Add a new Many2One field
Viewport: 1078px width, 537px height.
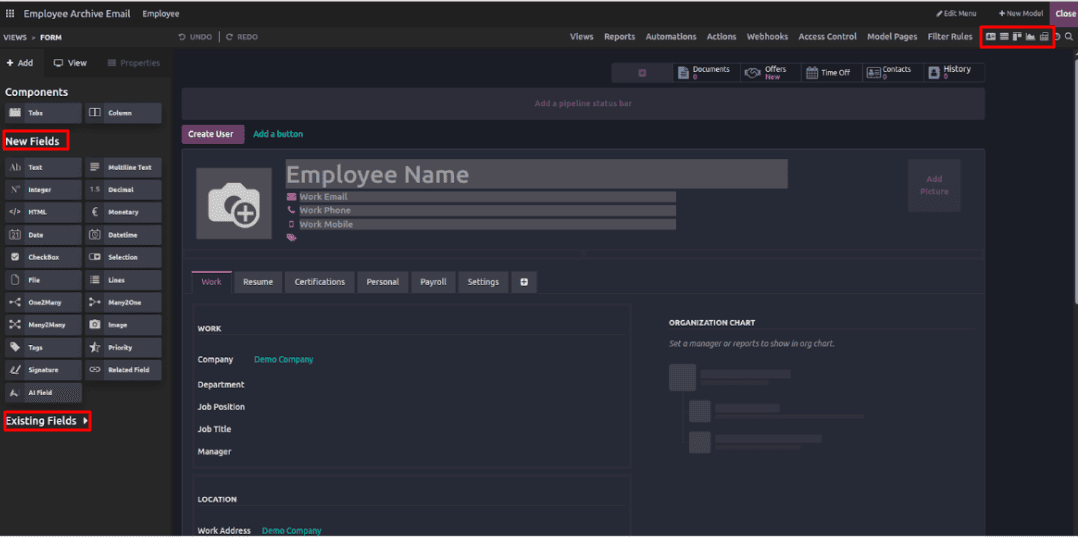click(123, 303)
